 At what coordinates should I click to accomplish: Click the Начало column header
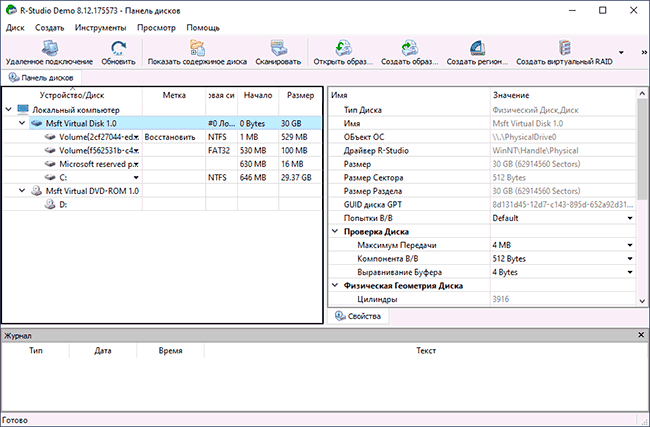(x=258, y=95)
